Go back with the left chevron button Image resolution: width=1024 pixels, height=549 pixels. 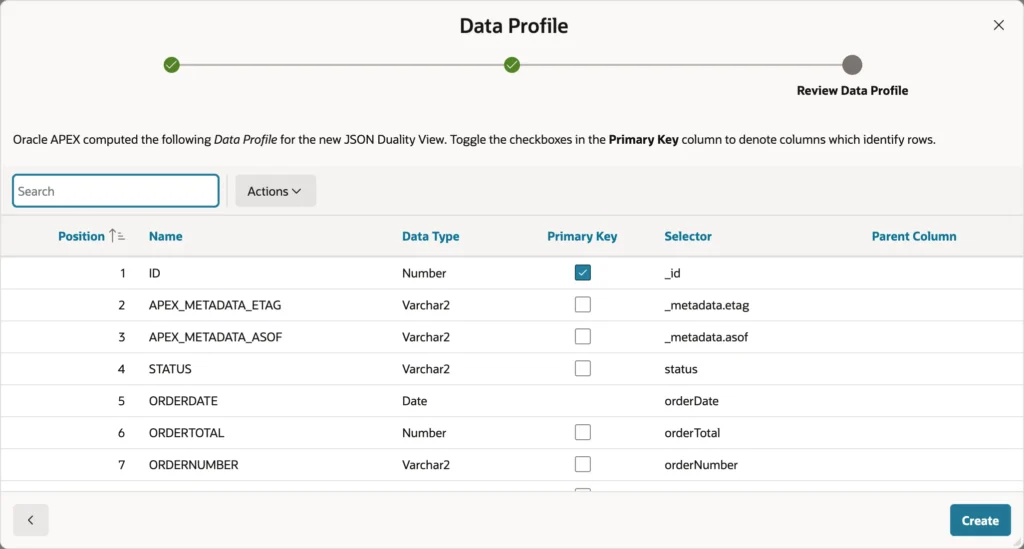(31, 520)
